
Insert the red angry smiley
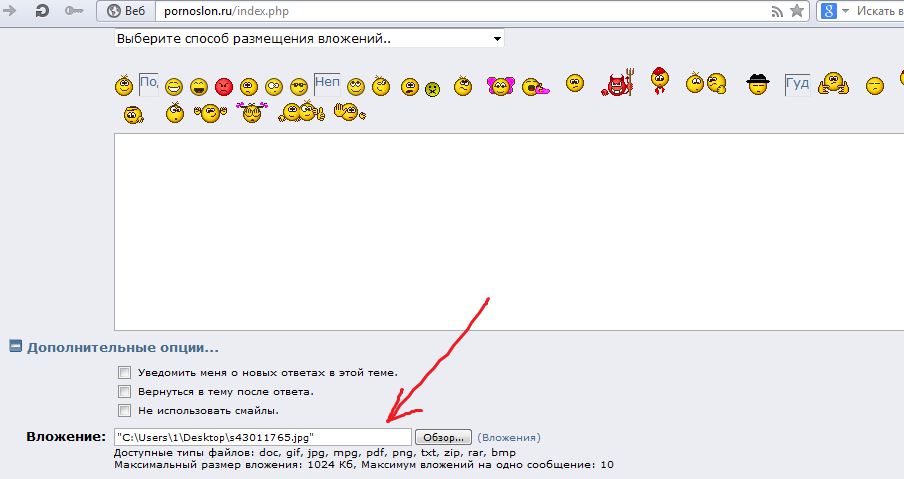[224, 87]
